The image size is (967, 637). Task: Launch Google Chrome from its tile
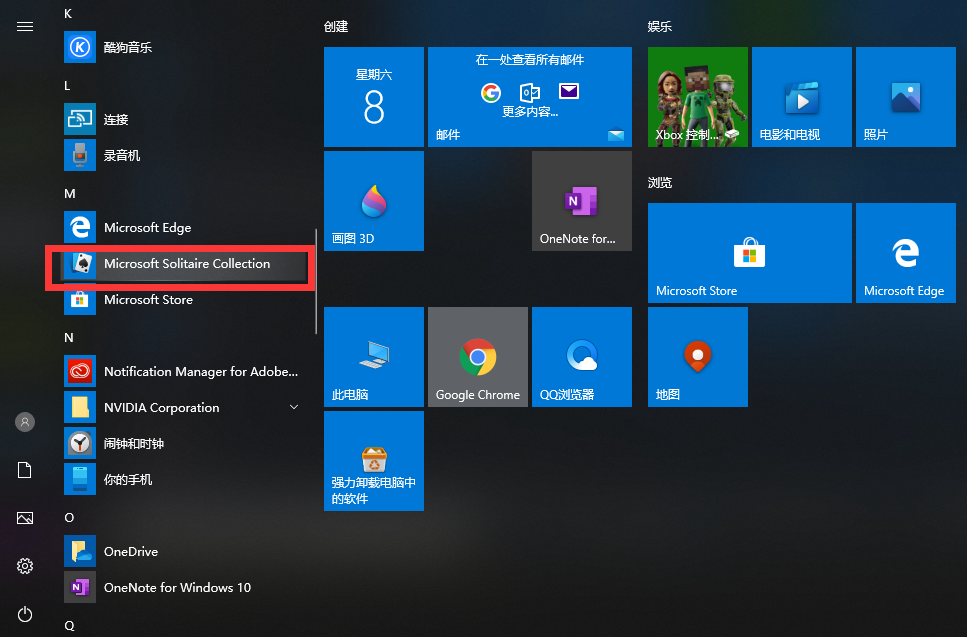click(477, 357)
